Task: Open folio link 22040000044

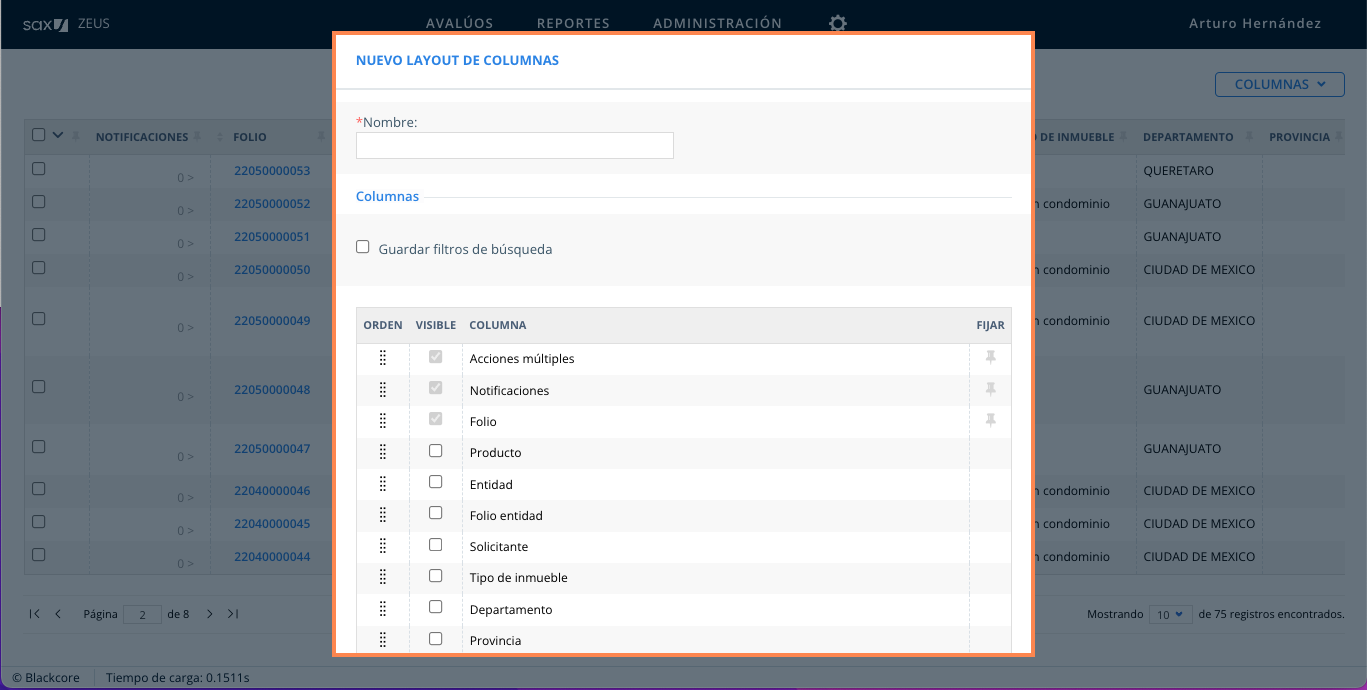Action: (x=272, y=557)
